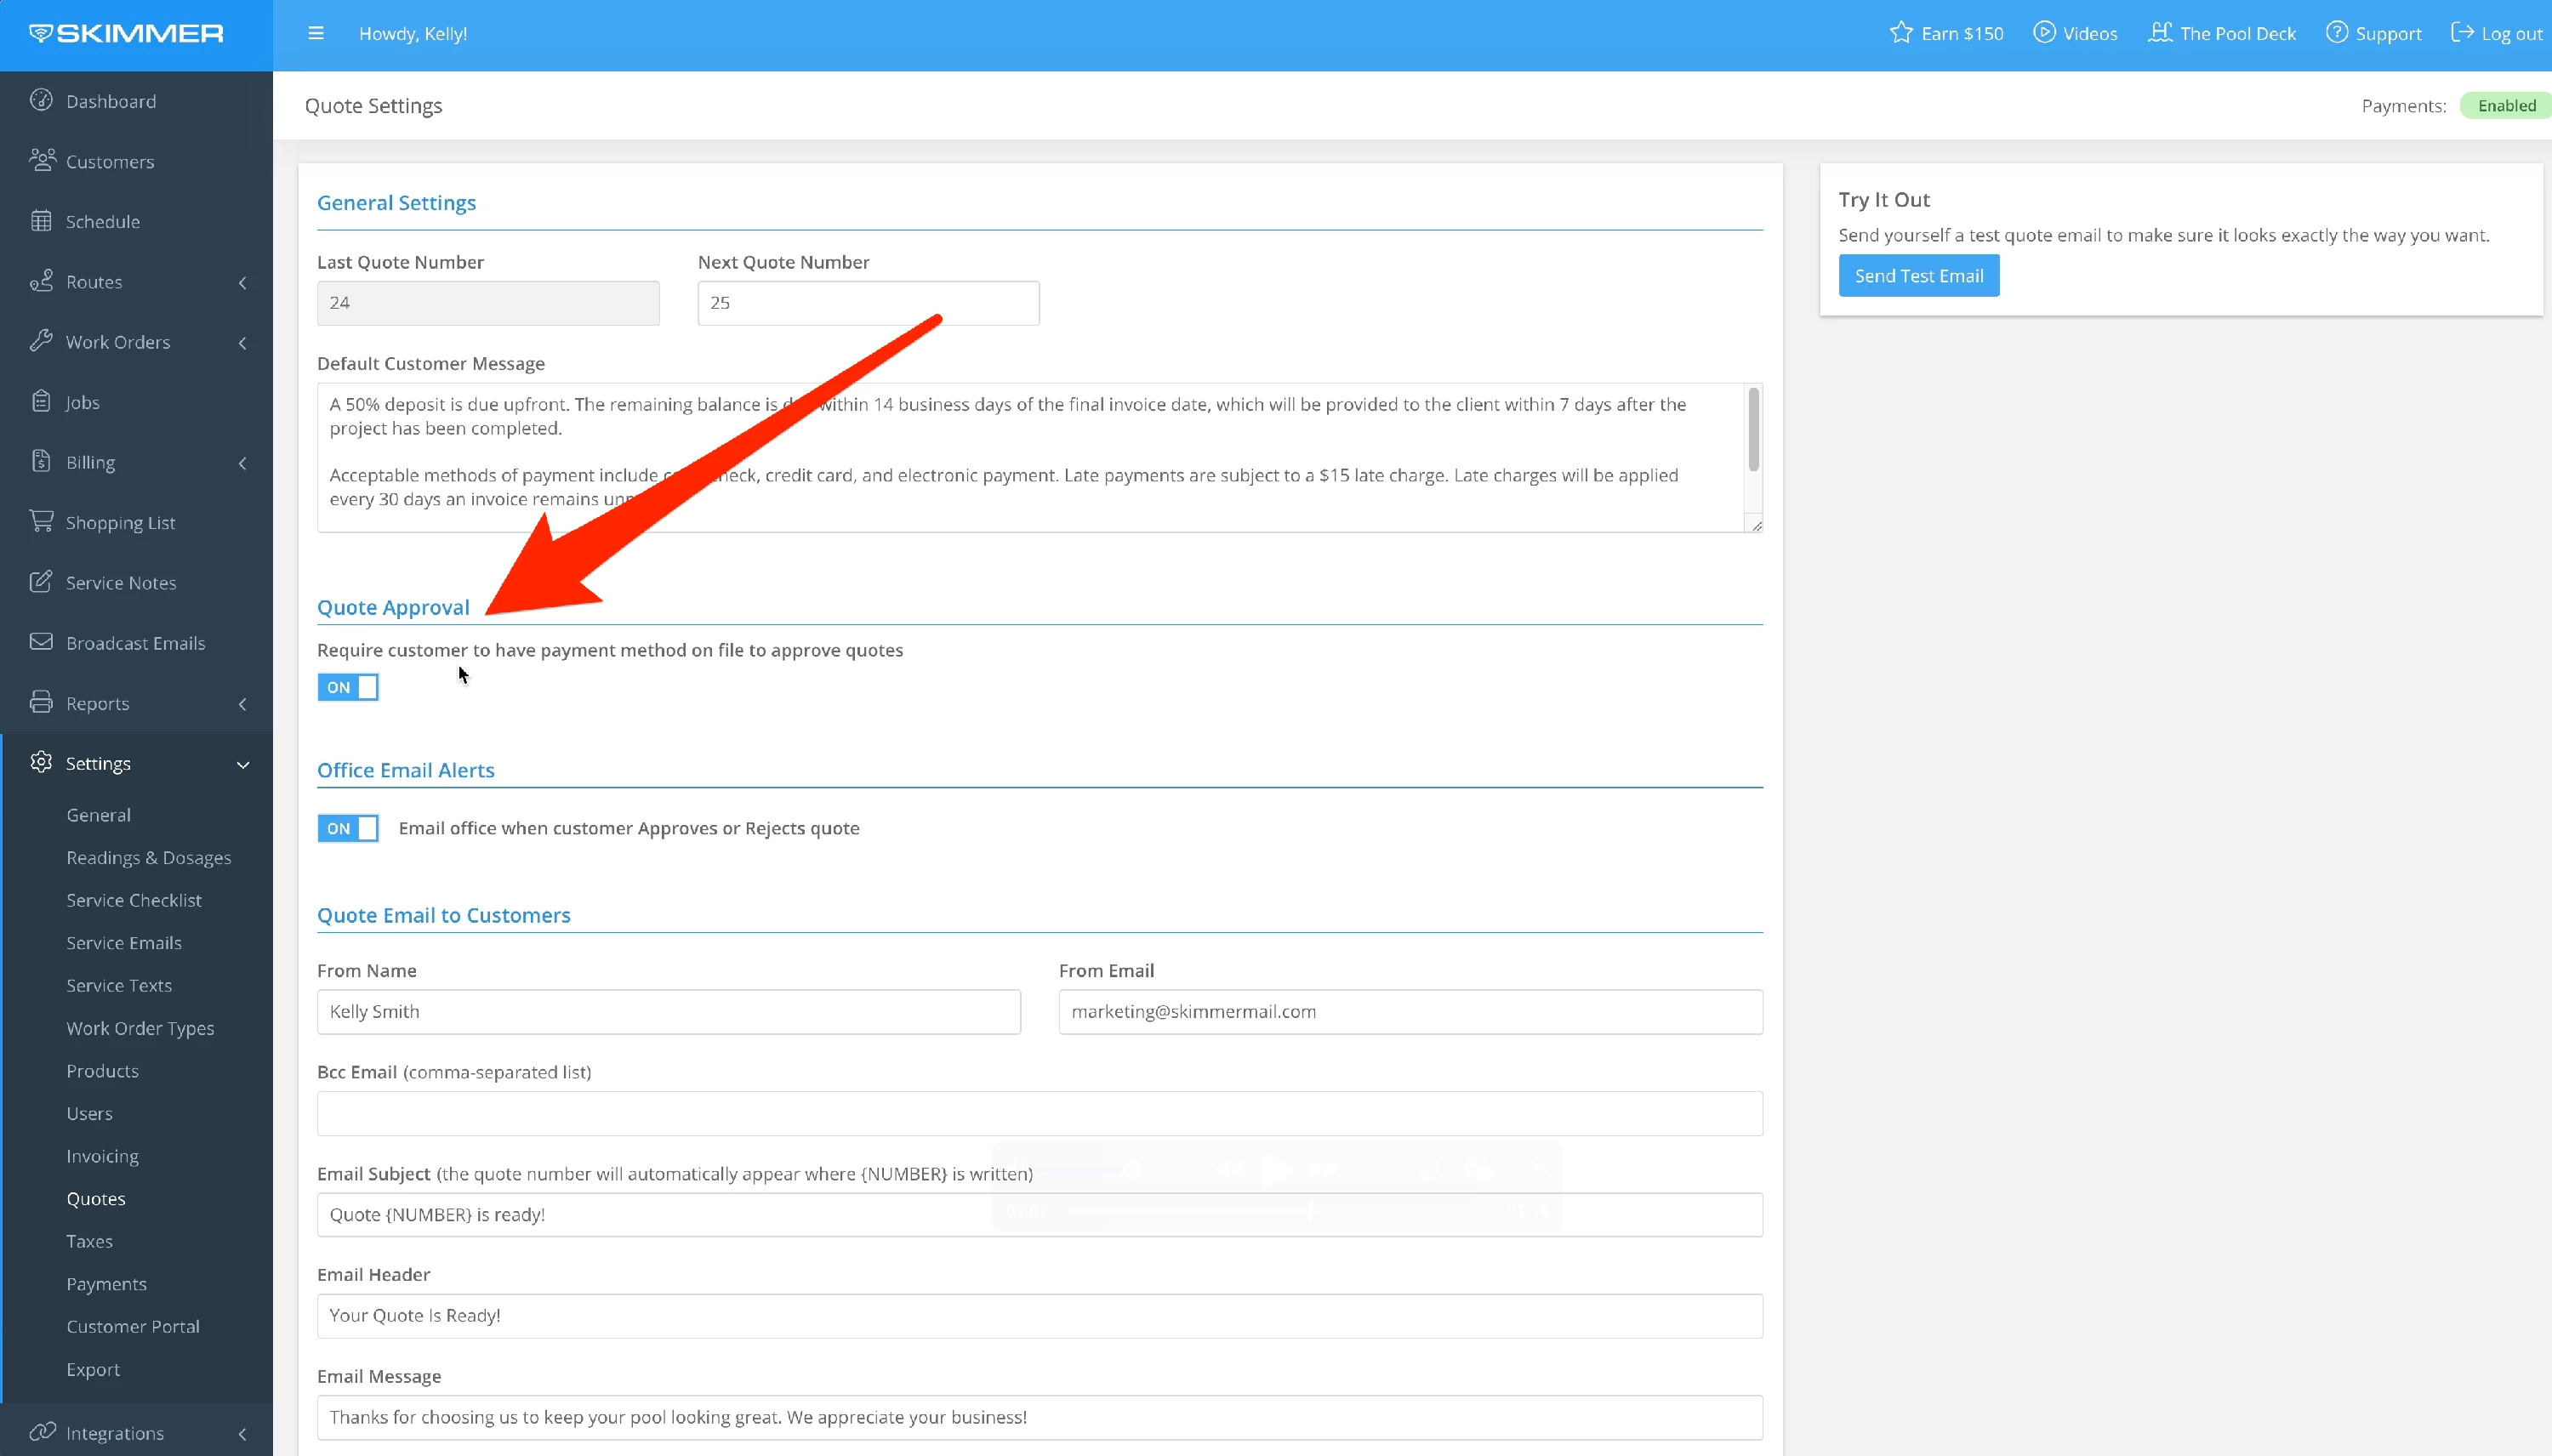
Task: Click the Next Quote Number field
Action: (868, 303)
